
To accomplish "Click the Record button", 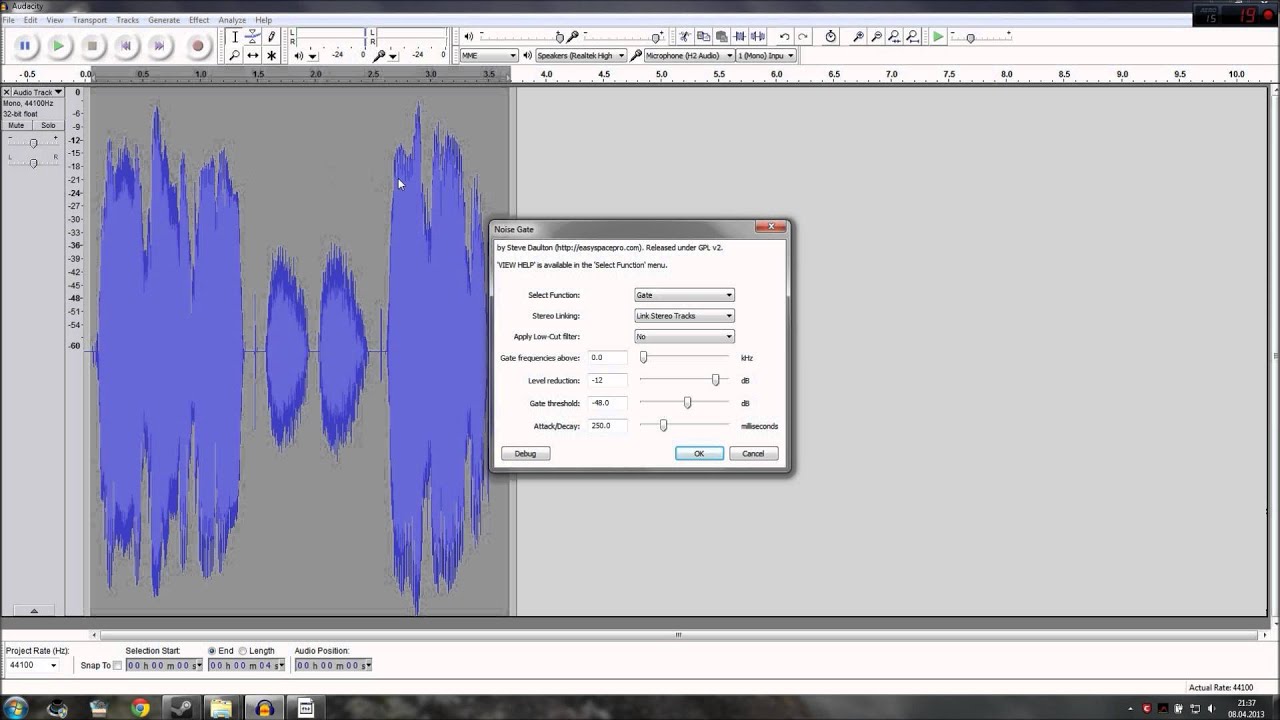I will click(x=197, y=45).
